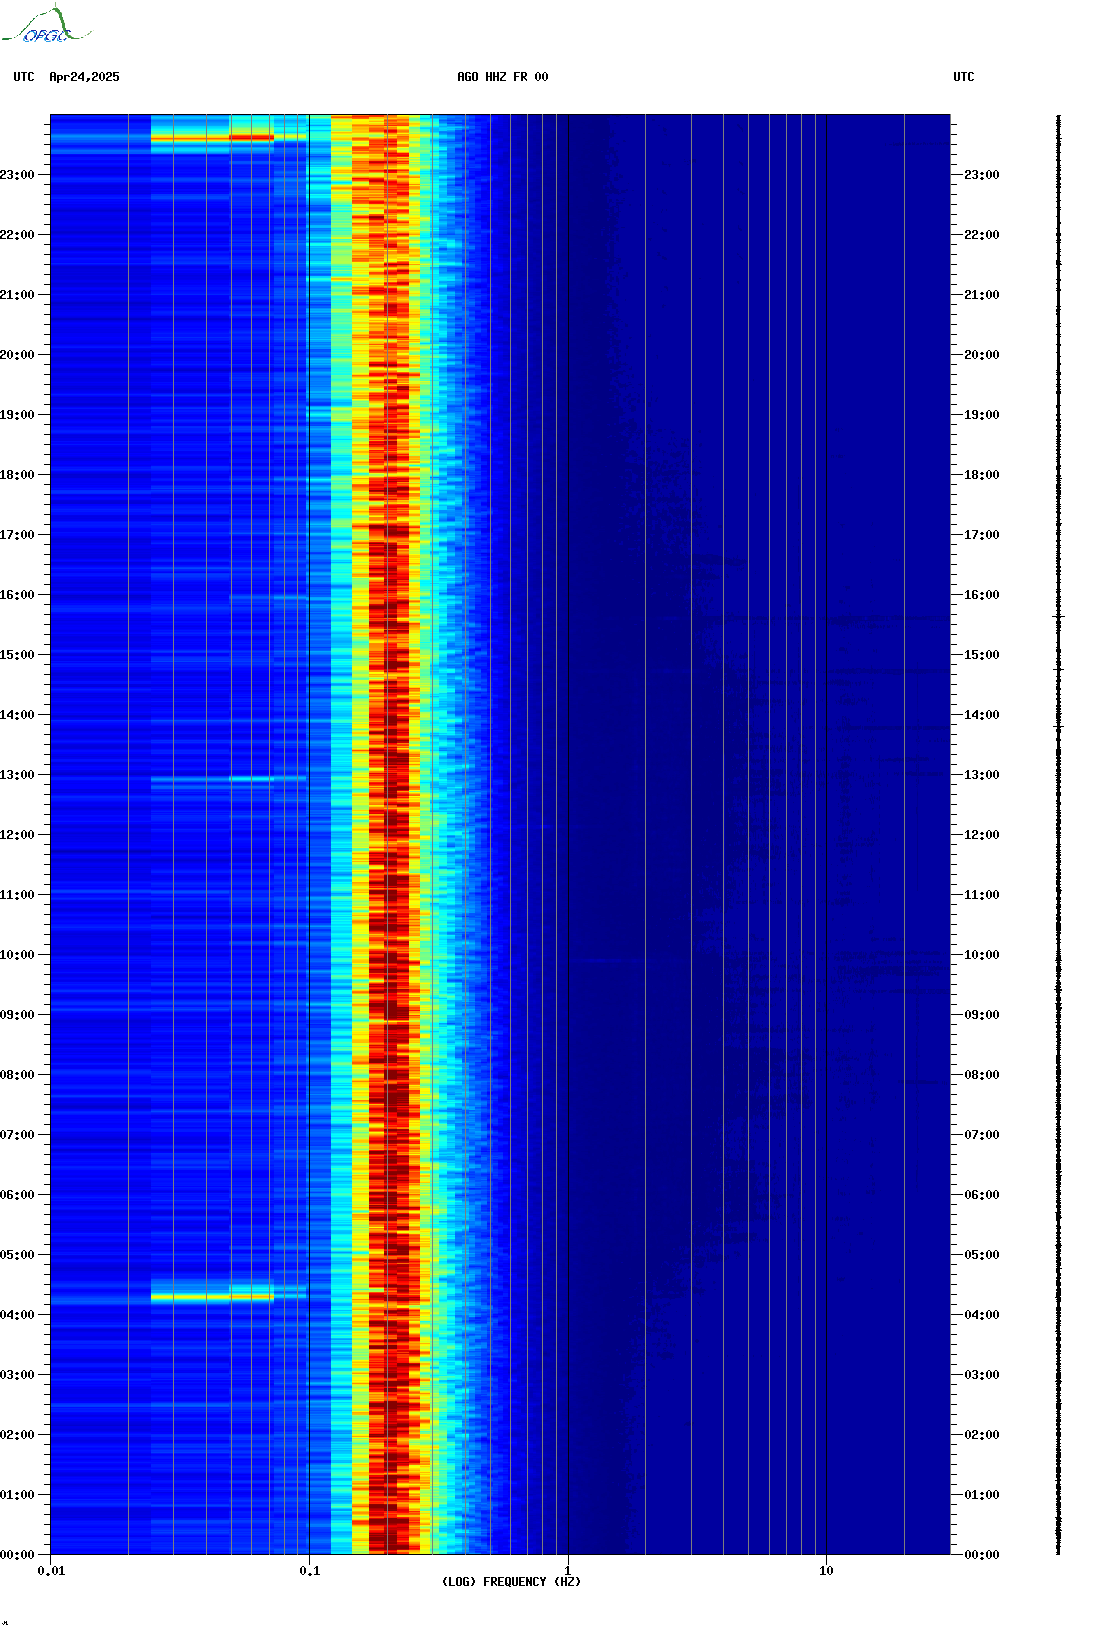Screen dimensions: 1102x1634
Task: Click the right UTC header label
Action: click(x=964, y=77)
